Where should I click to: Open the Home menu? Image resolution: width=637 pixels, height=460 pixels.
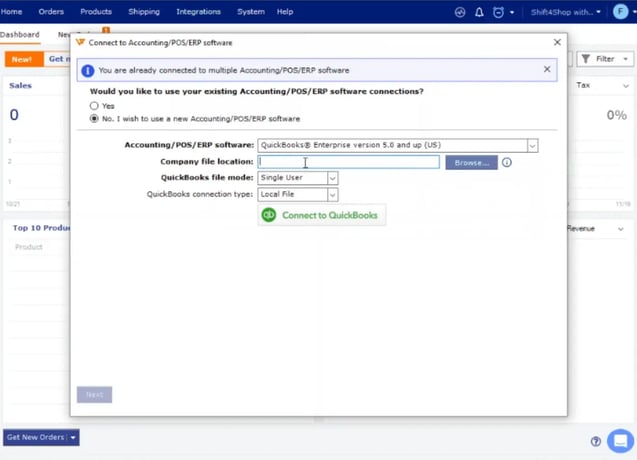[11, 12]
